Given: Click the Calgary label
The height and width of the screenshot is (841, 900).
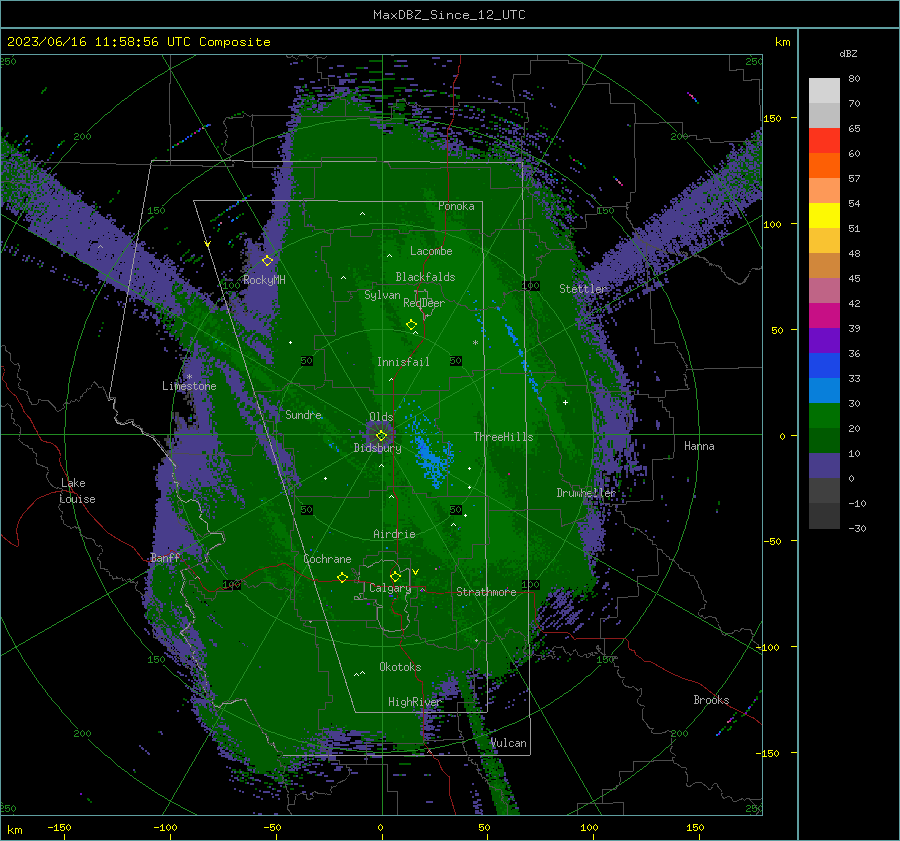Looking at the screenshot, I should point(390,588).
